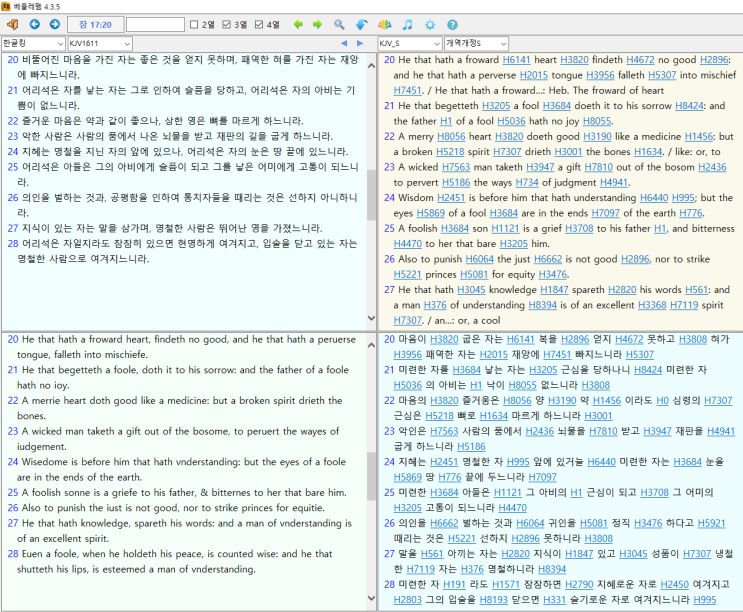
Task: Open Strong's link H3205 in KJV_S verse 21
Action: click(x=496, y=106)
